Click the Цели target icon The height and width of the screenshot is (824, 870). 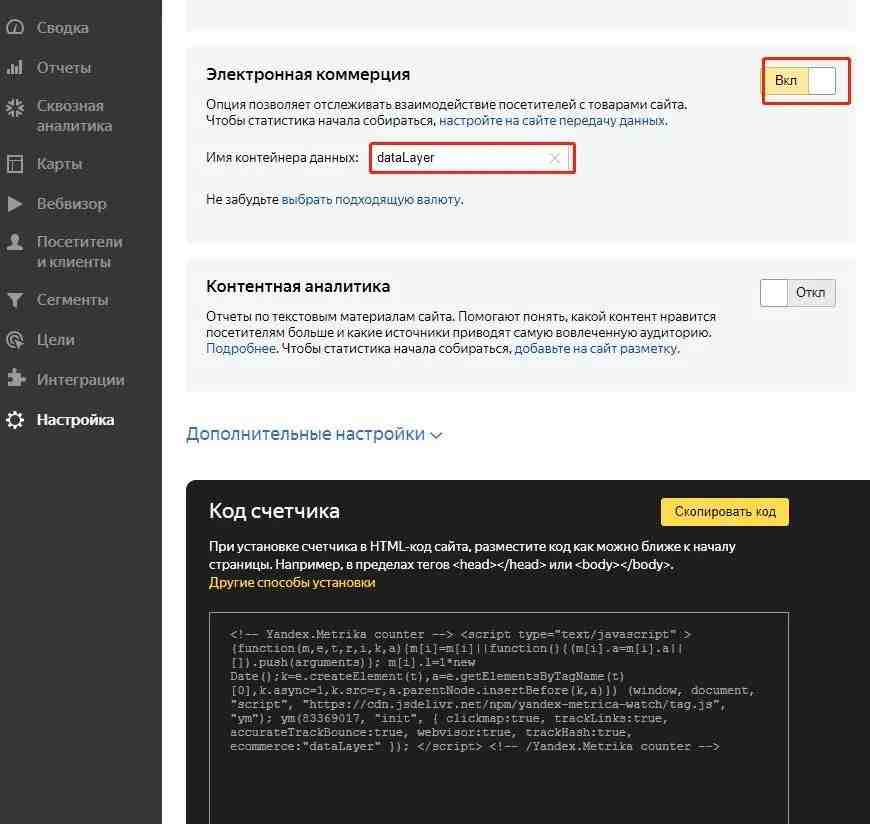[15, 340]
